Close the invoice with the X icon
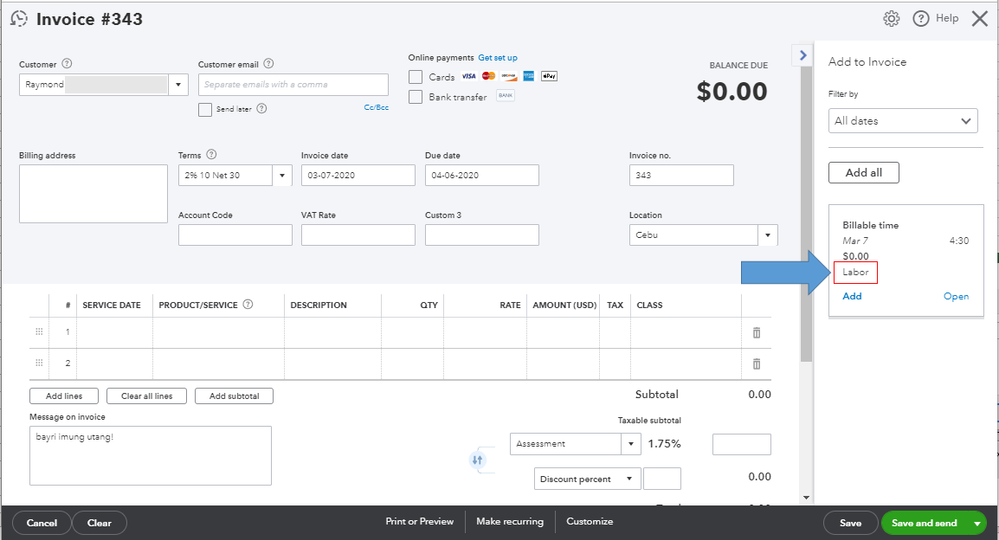Viewport: 999px width, 540px height. 980,18
